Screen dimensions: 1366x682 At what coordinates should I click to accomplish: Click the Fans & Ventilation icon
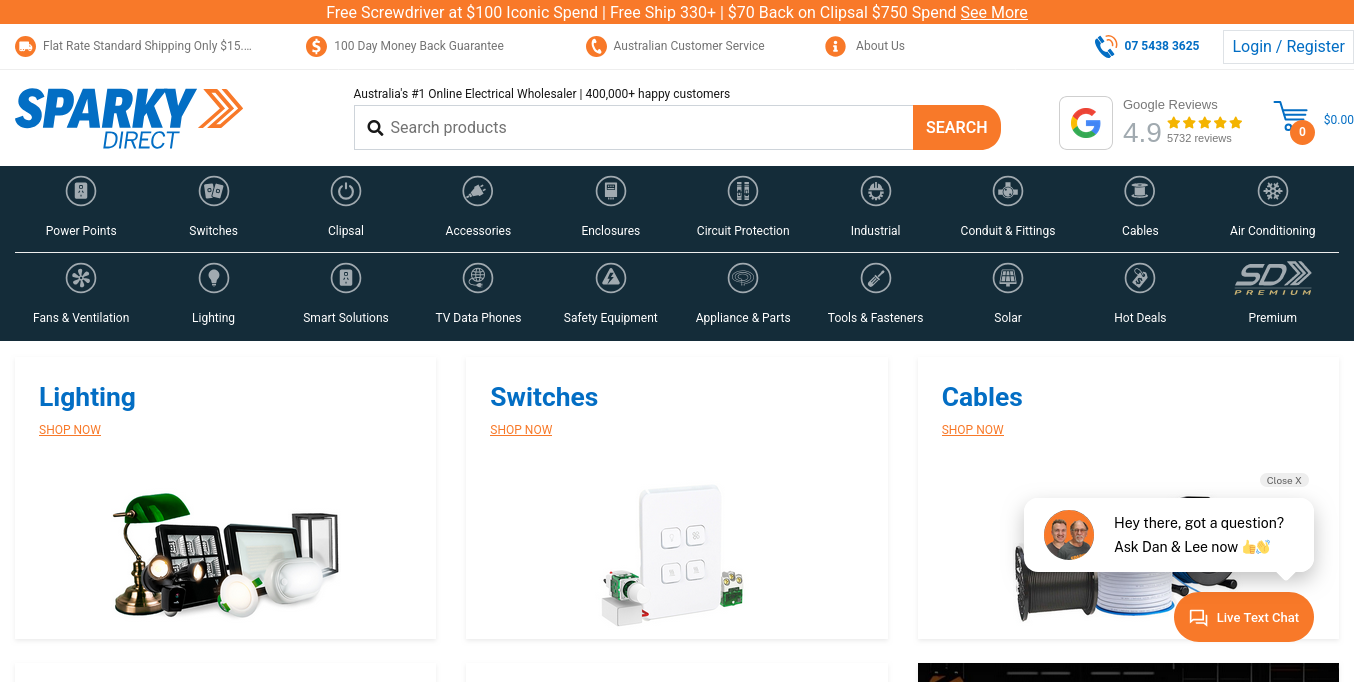[81, 278]
